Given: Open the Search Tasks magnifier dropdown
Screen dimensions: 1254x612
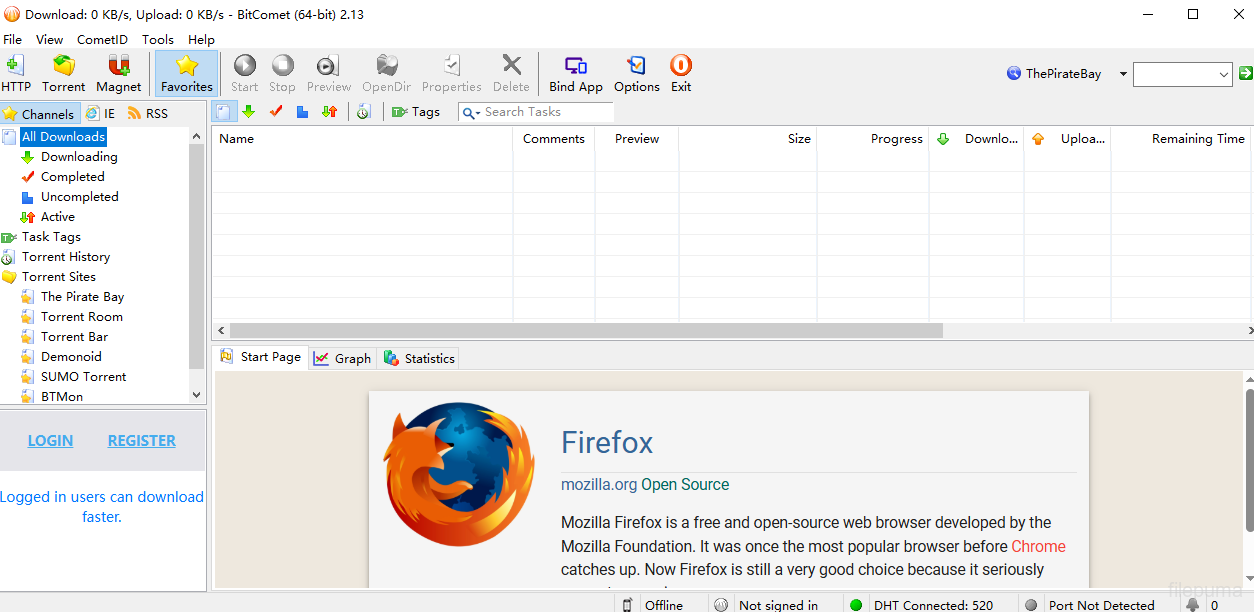Looking at the screenshot, I should [x=470, y=113].
